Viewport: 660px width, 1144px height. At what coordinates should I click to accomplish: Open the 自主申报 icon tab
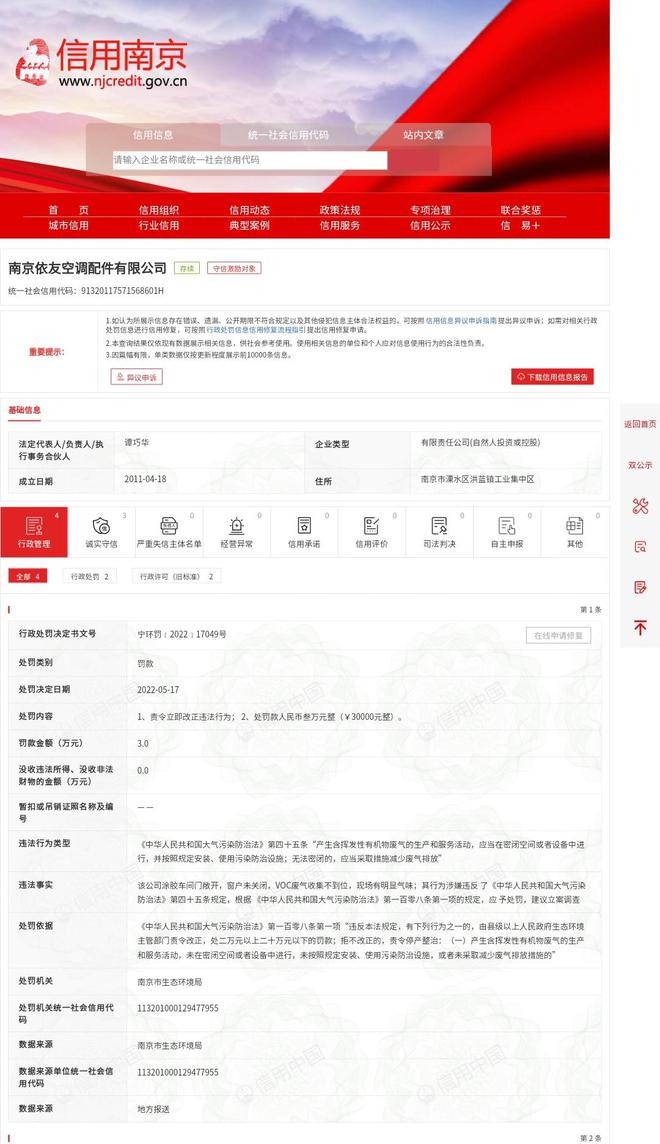[x=507, y=532]
